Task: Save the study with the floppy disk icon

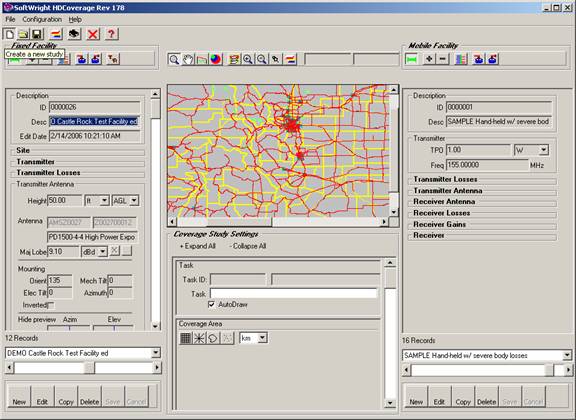Action: pyautogui.click(x=37, y=34)
